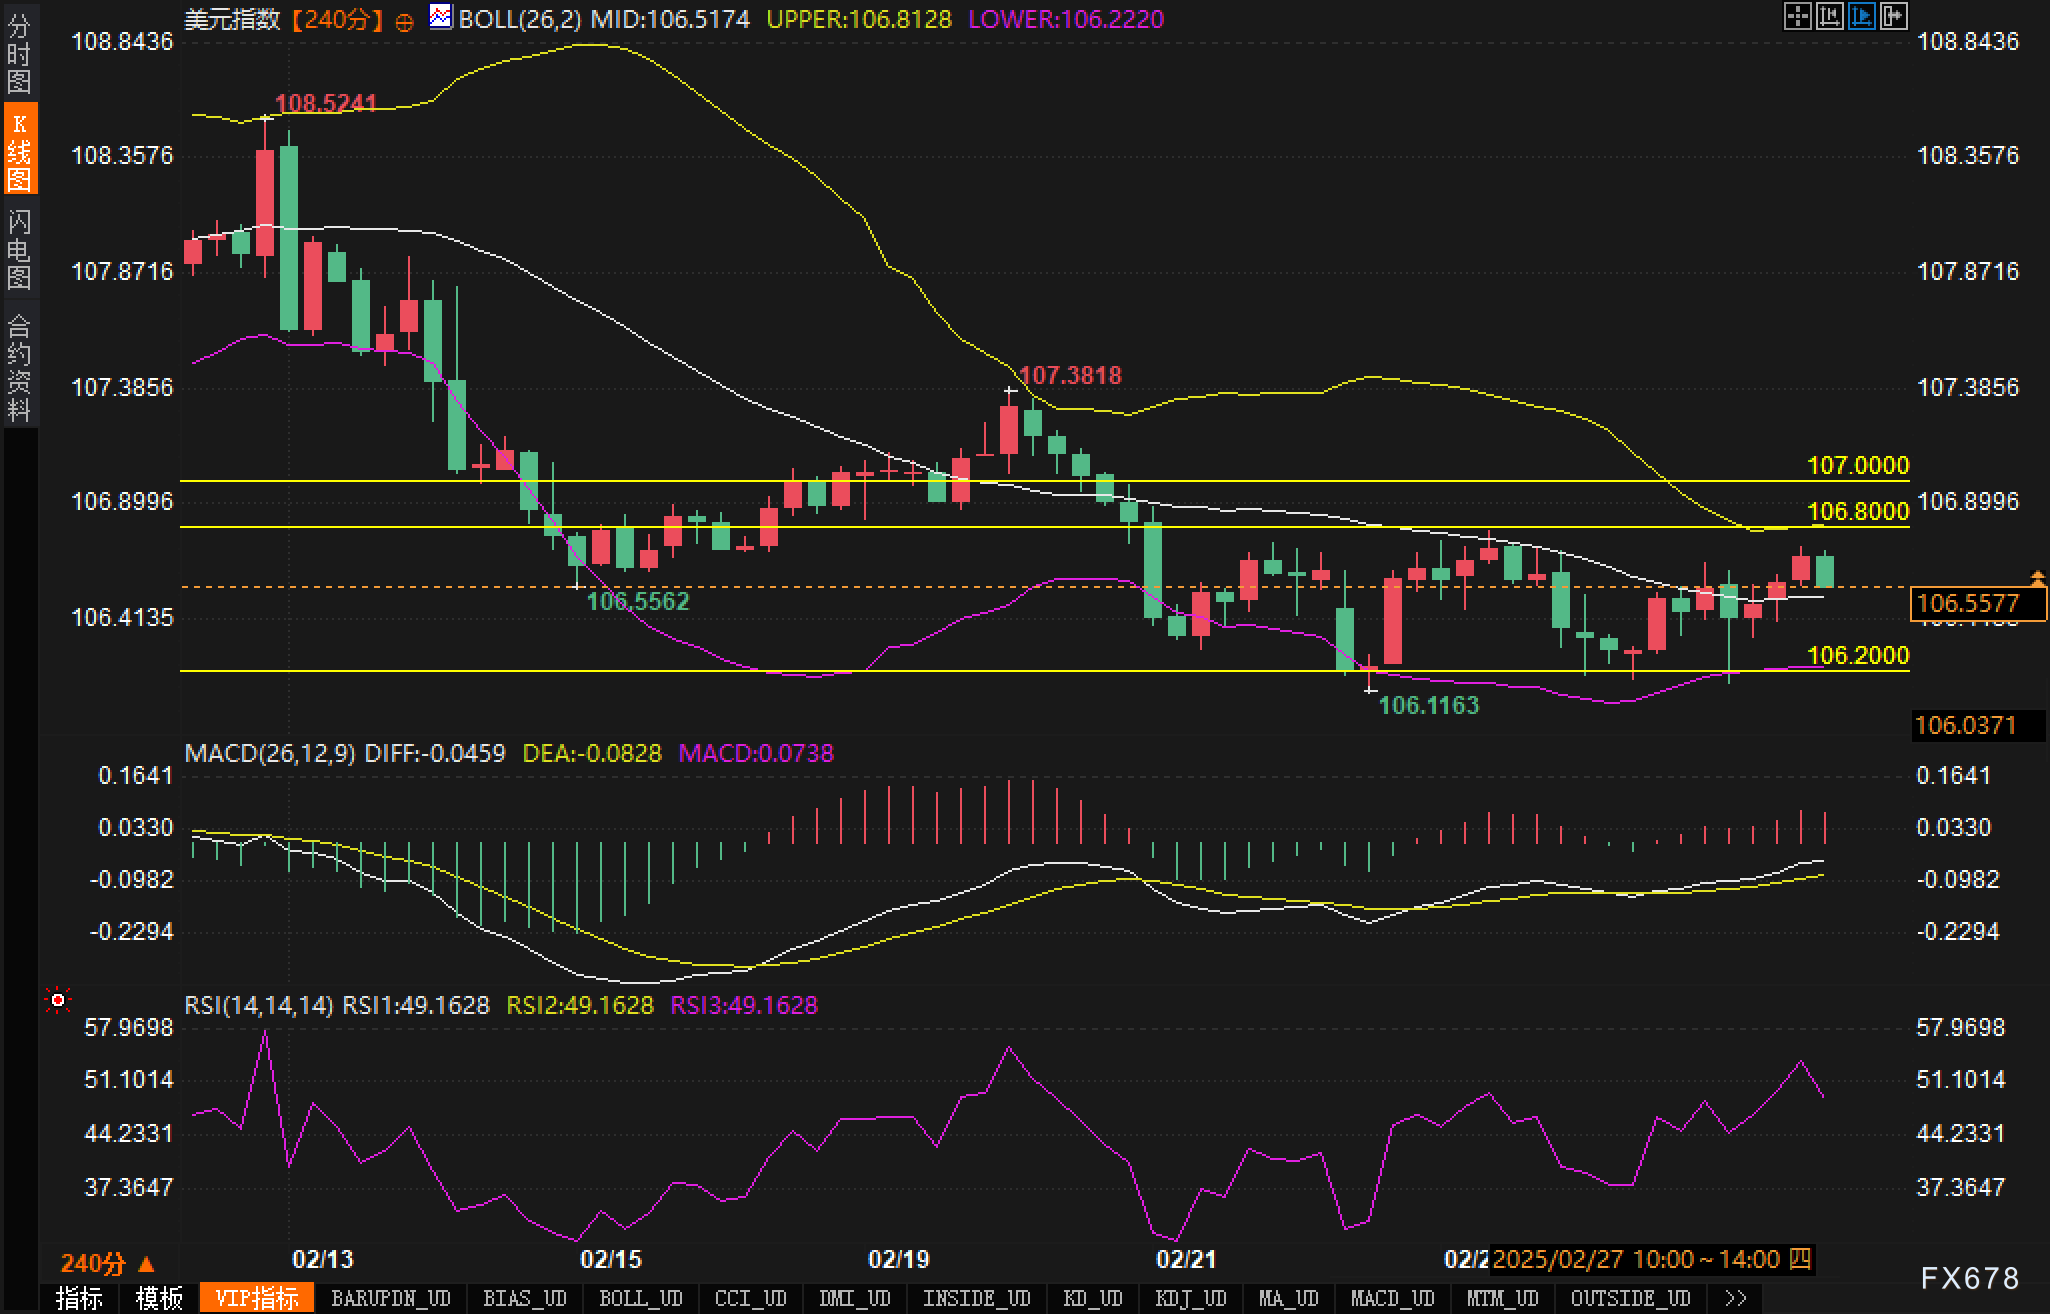
Task: Click the 【240分】 period label in chart title
Action: pyautogui.click(x=337, y=19)
